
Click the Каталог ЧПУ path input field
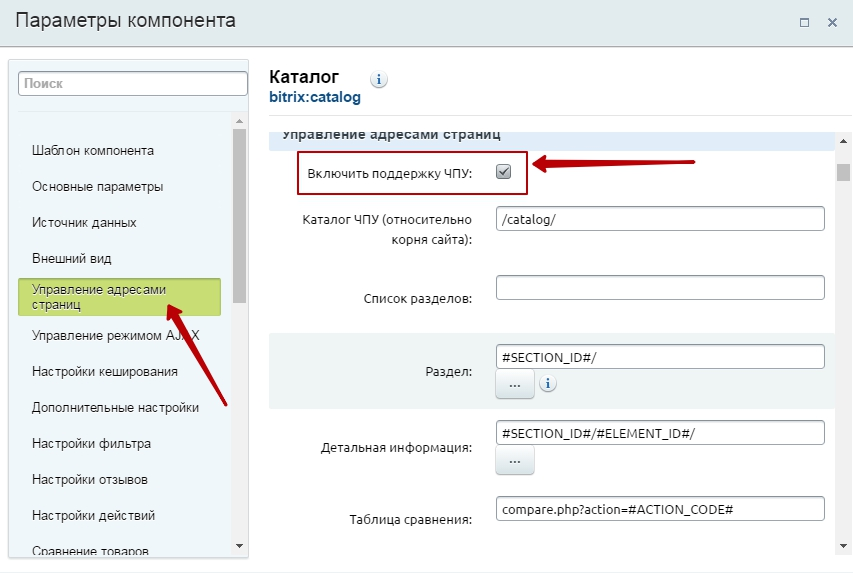coord(659,219)
